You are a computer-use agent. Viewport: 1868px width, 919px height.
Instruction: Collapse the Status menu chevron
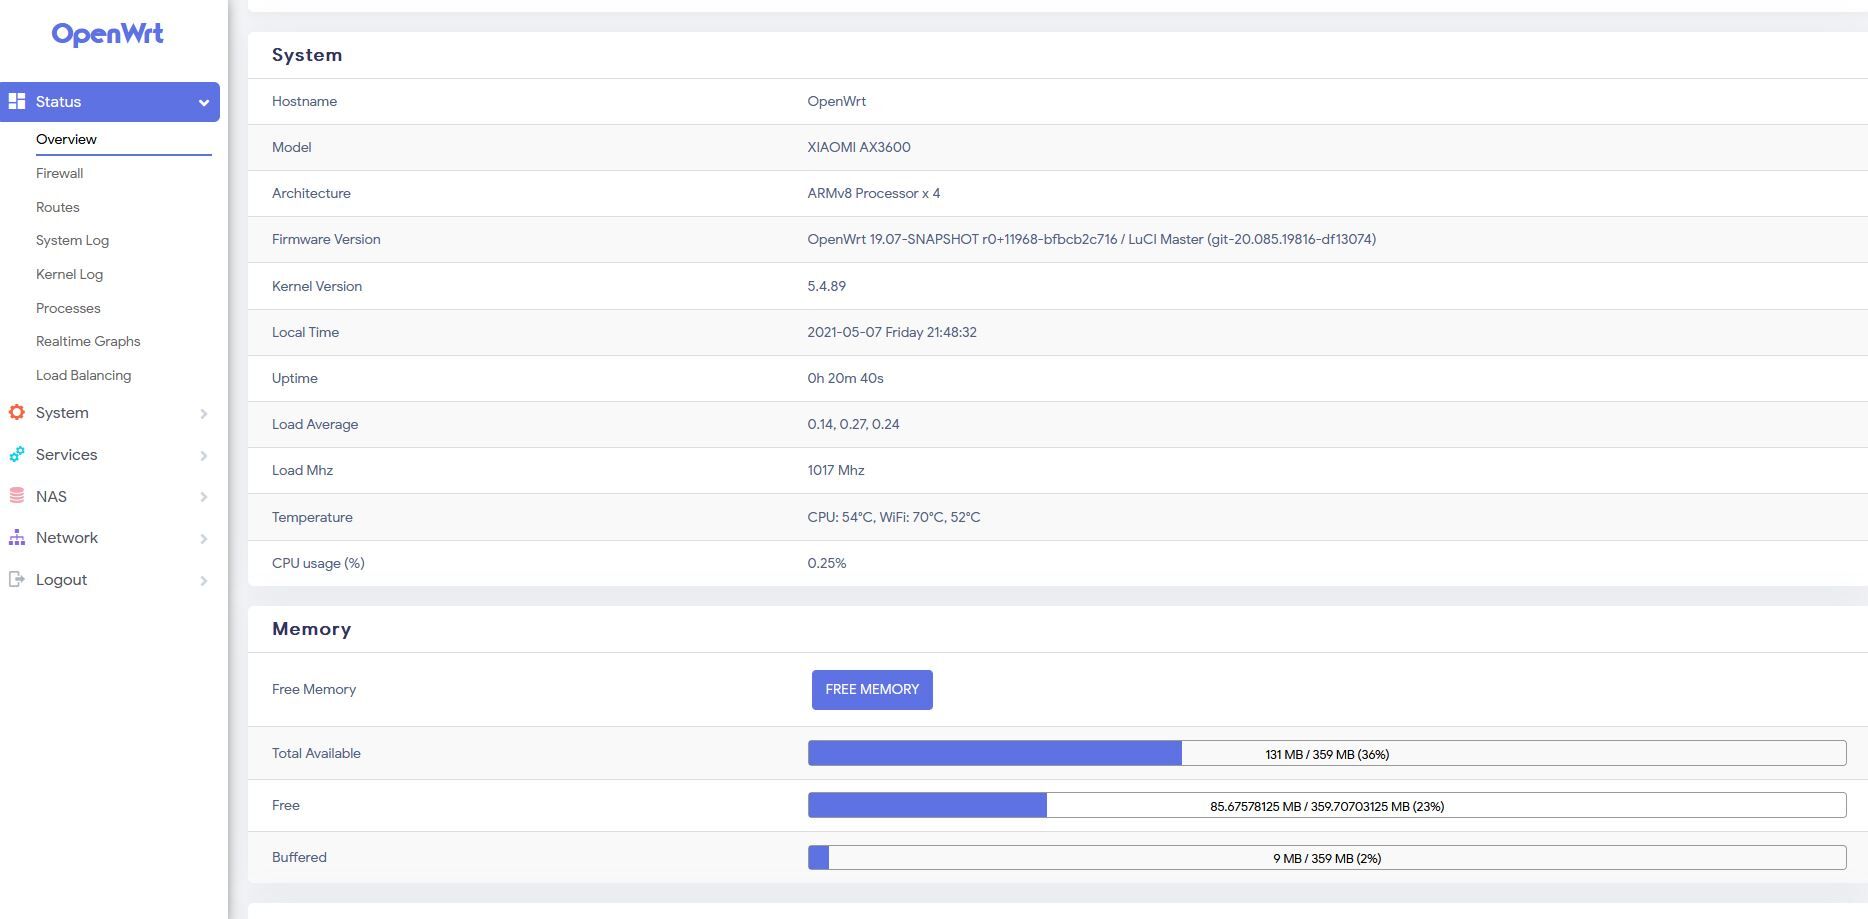tap(204, 102)
